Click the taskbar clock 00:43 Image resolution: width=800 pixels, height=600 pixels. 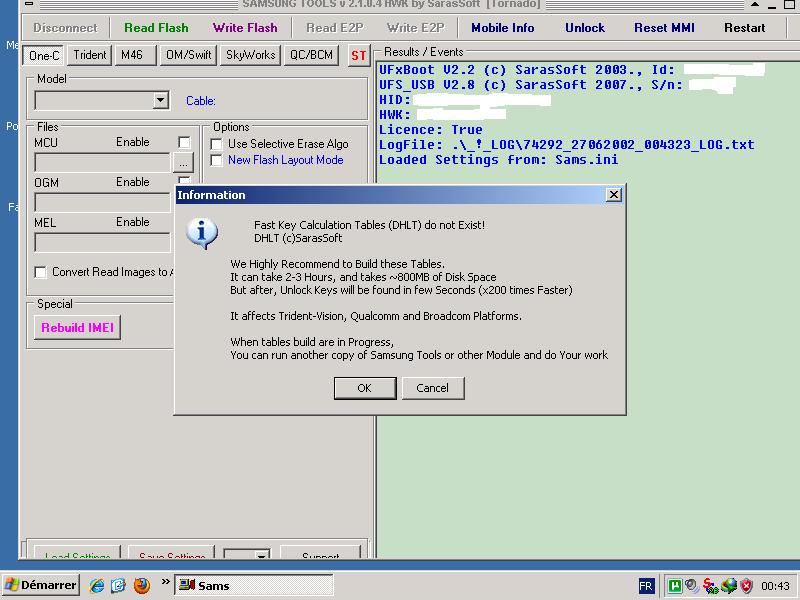pos(775,586)
